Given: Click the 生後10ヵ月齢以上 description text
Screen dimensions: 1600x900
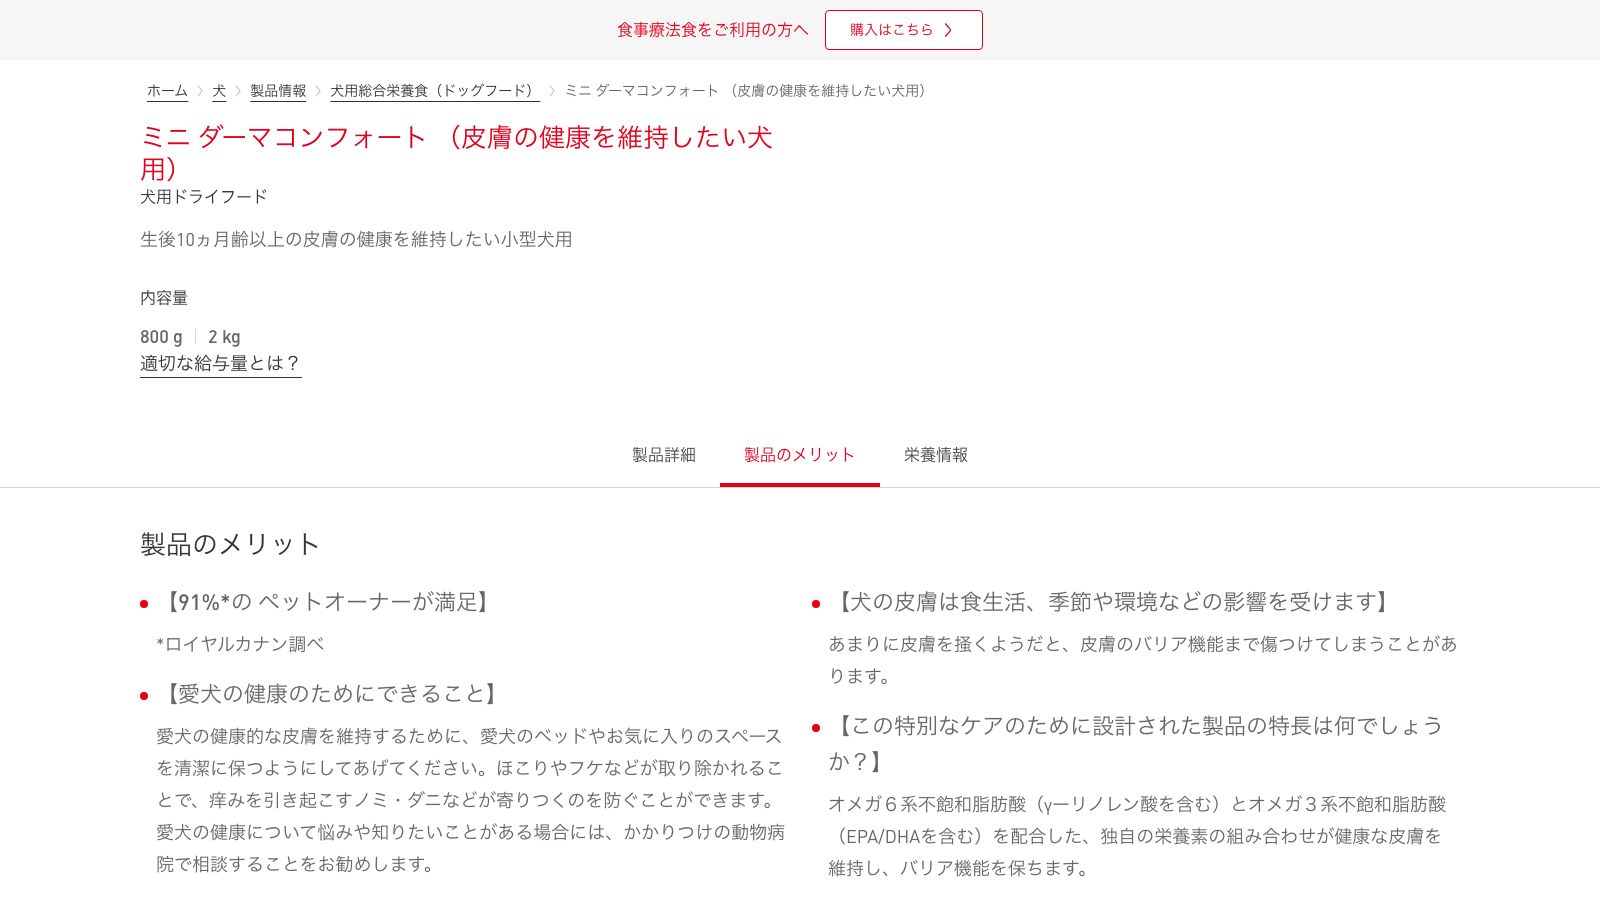Looking at the screenshot, I should tap(356, 240).
